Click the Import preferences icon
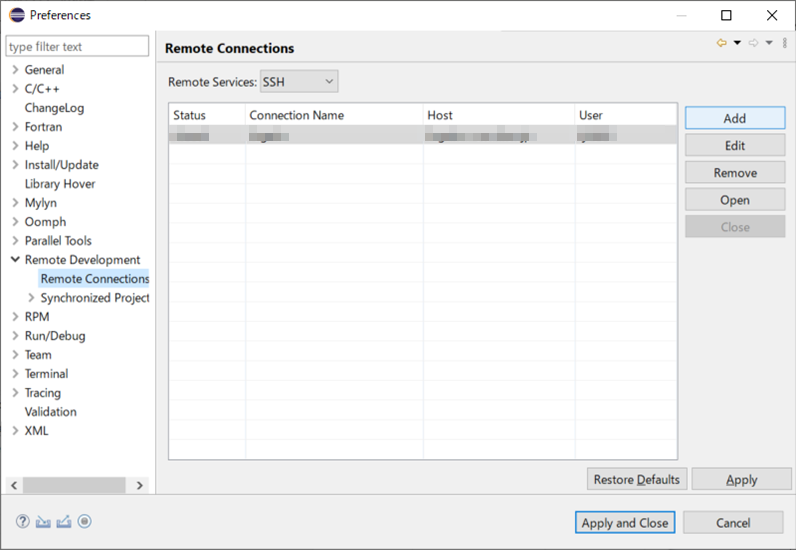796x550 pixels. click(x=43, y=521)
